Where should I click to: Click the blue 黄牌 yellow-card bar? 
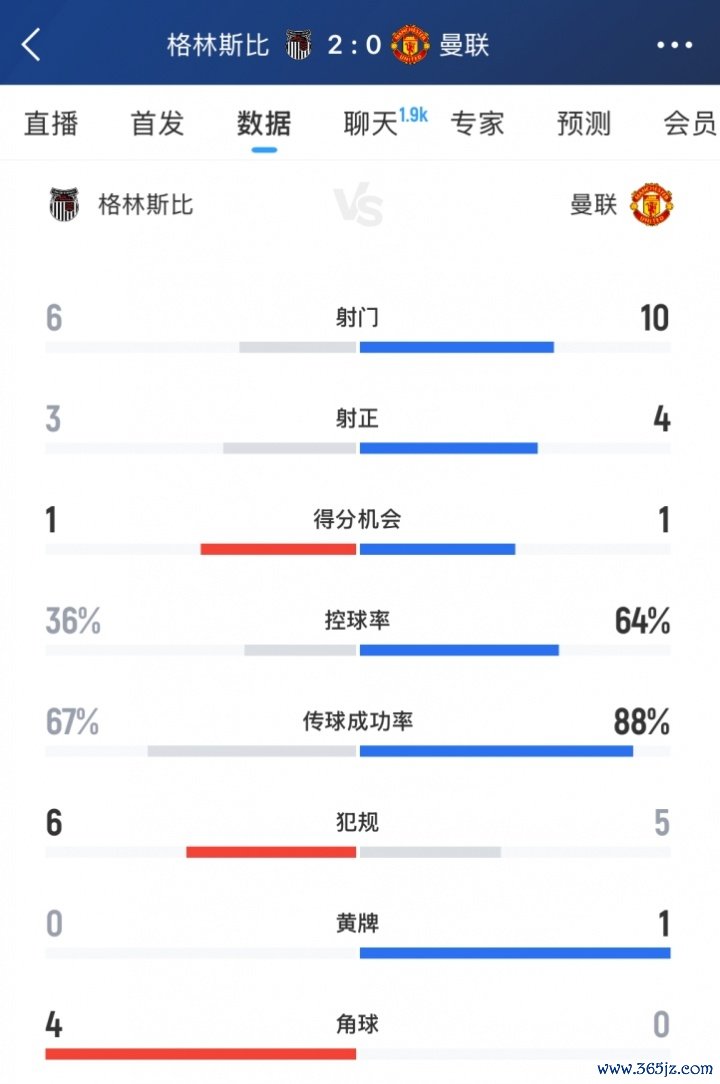tap(515, 952)
